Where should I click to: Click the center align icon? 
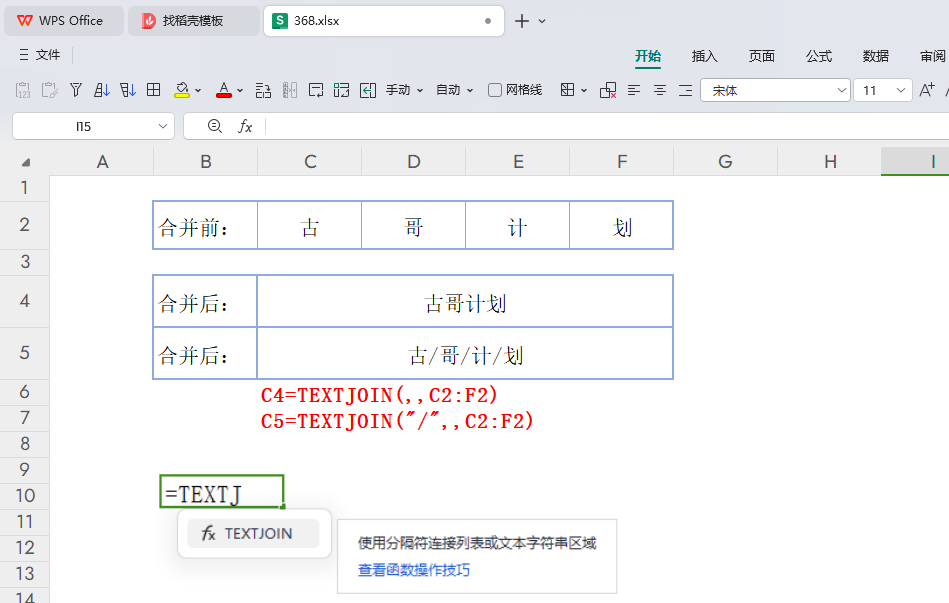click(x=660, y=90)
